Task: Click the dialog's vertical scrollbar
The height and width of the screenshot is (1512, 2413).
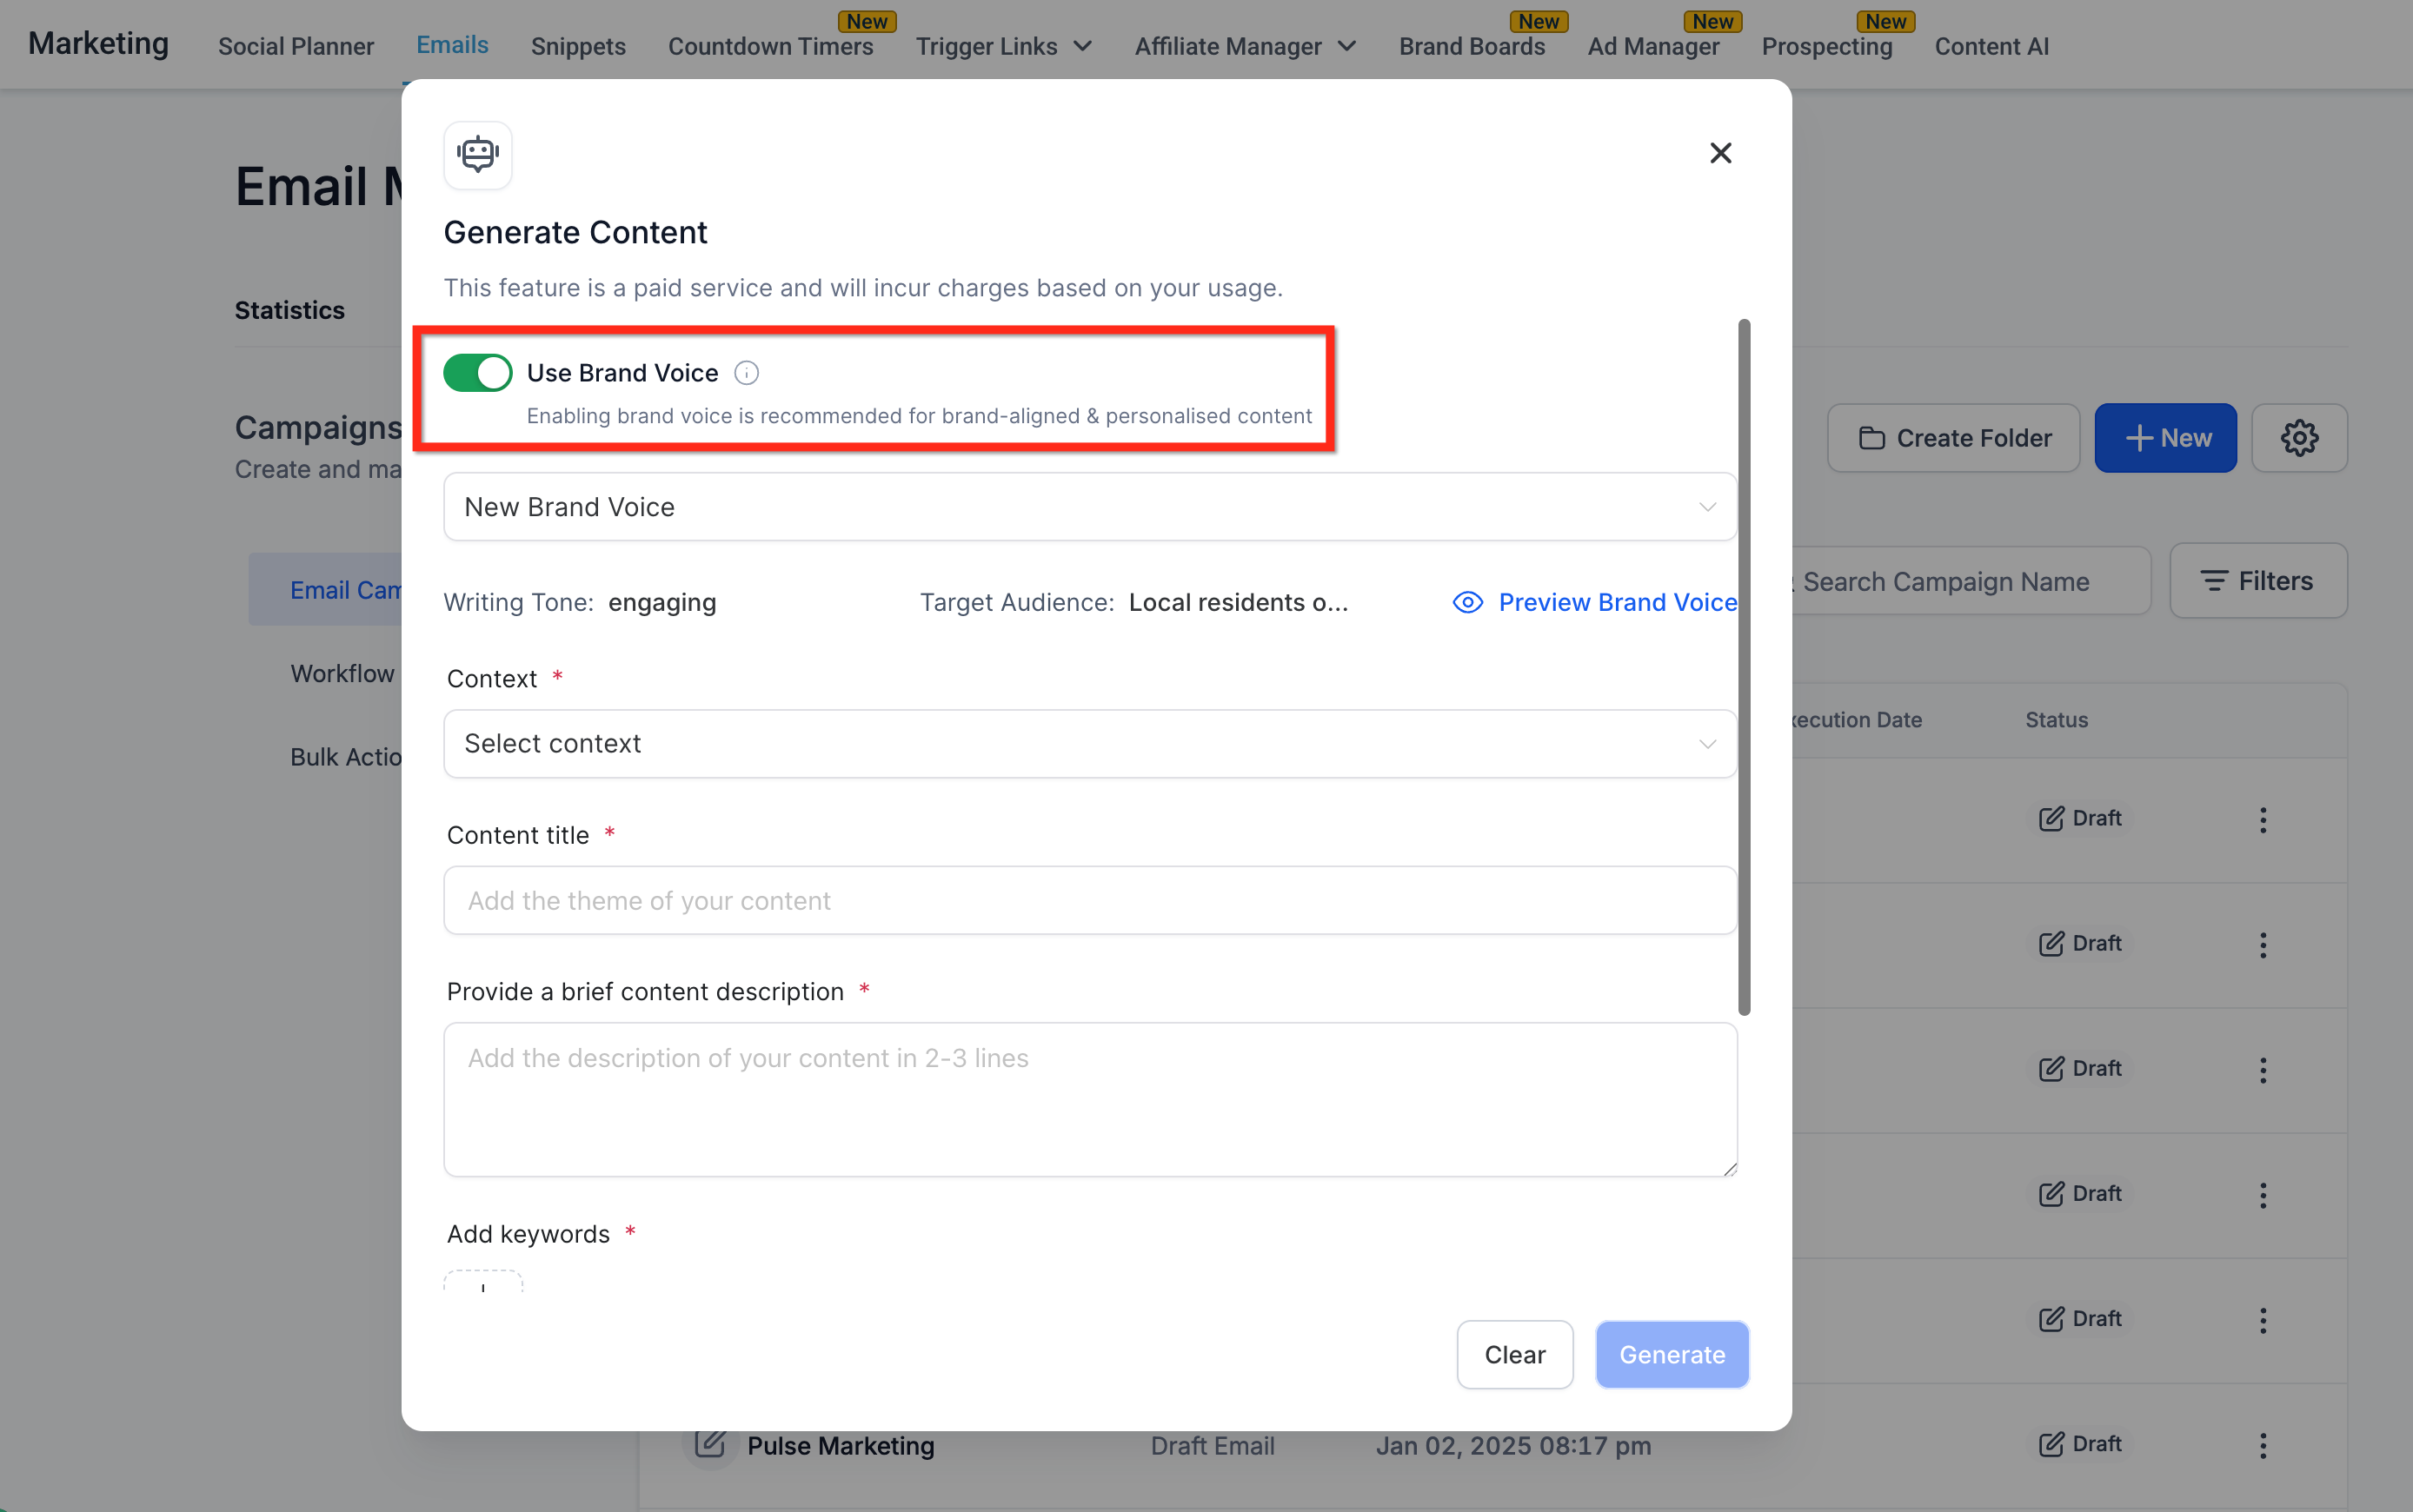Action: click(x=1744, y=667)
